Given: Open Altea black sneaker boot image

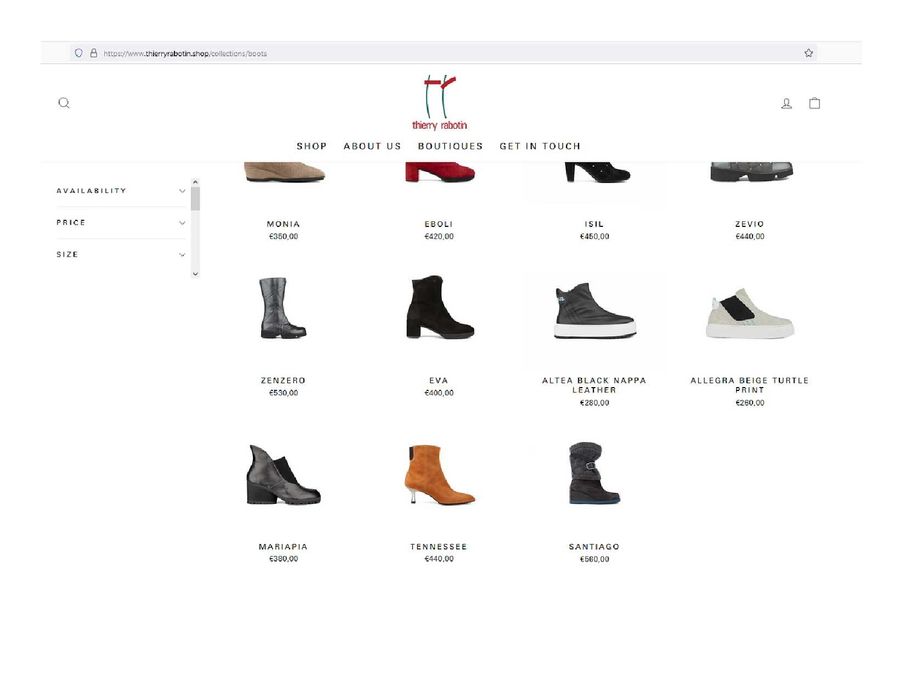Looking at the screenshot, I should pyautogui.click(x=595, y=310).
